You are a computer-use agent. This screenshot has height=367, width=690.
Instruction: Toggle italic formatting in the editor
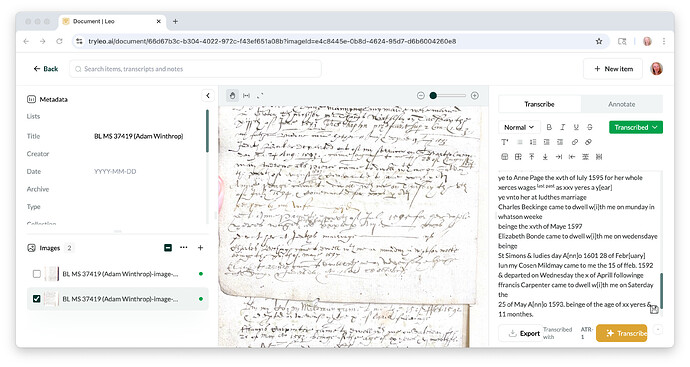coord(562,127)
